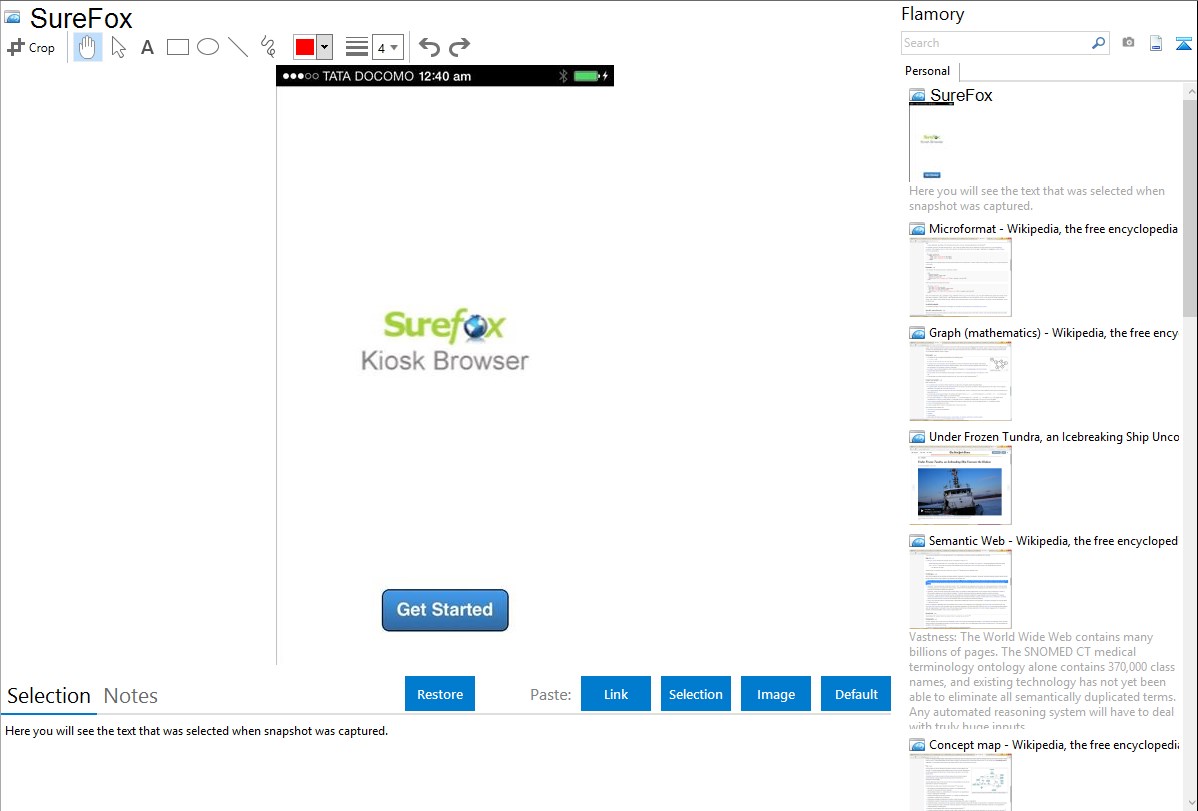This screenshot has height=811, width=1198.
Task: Click the sidebar scroll down arrow
Action: 1190,803
